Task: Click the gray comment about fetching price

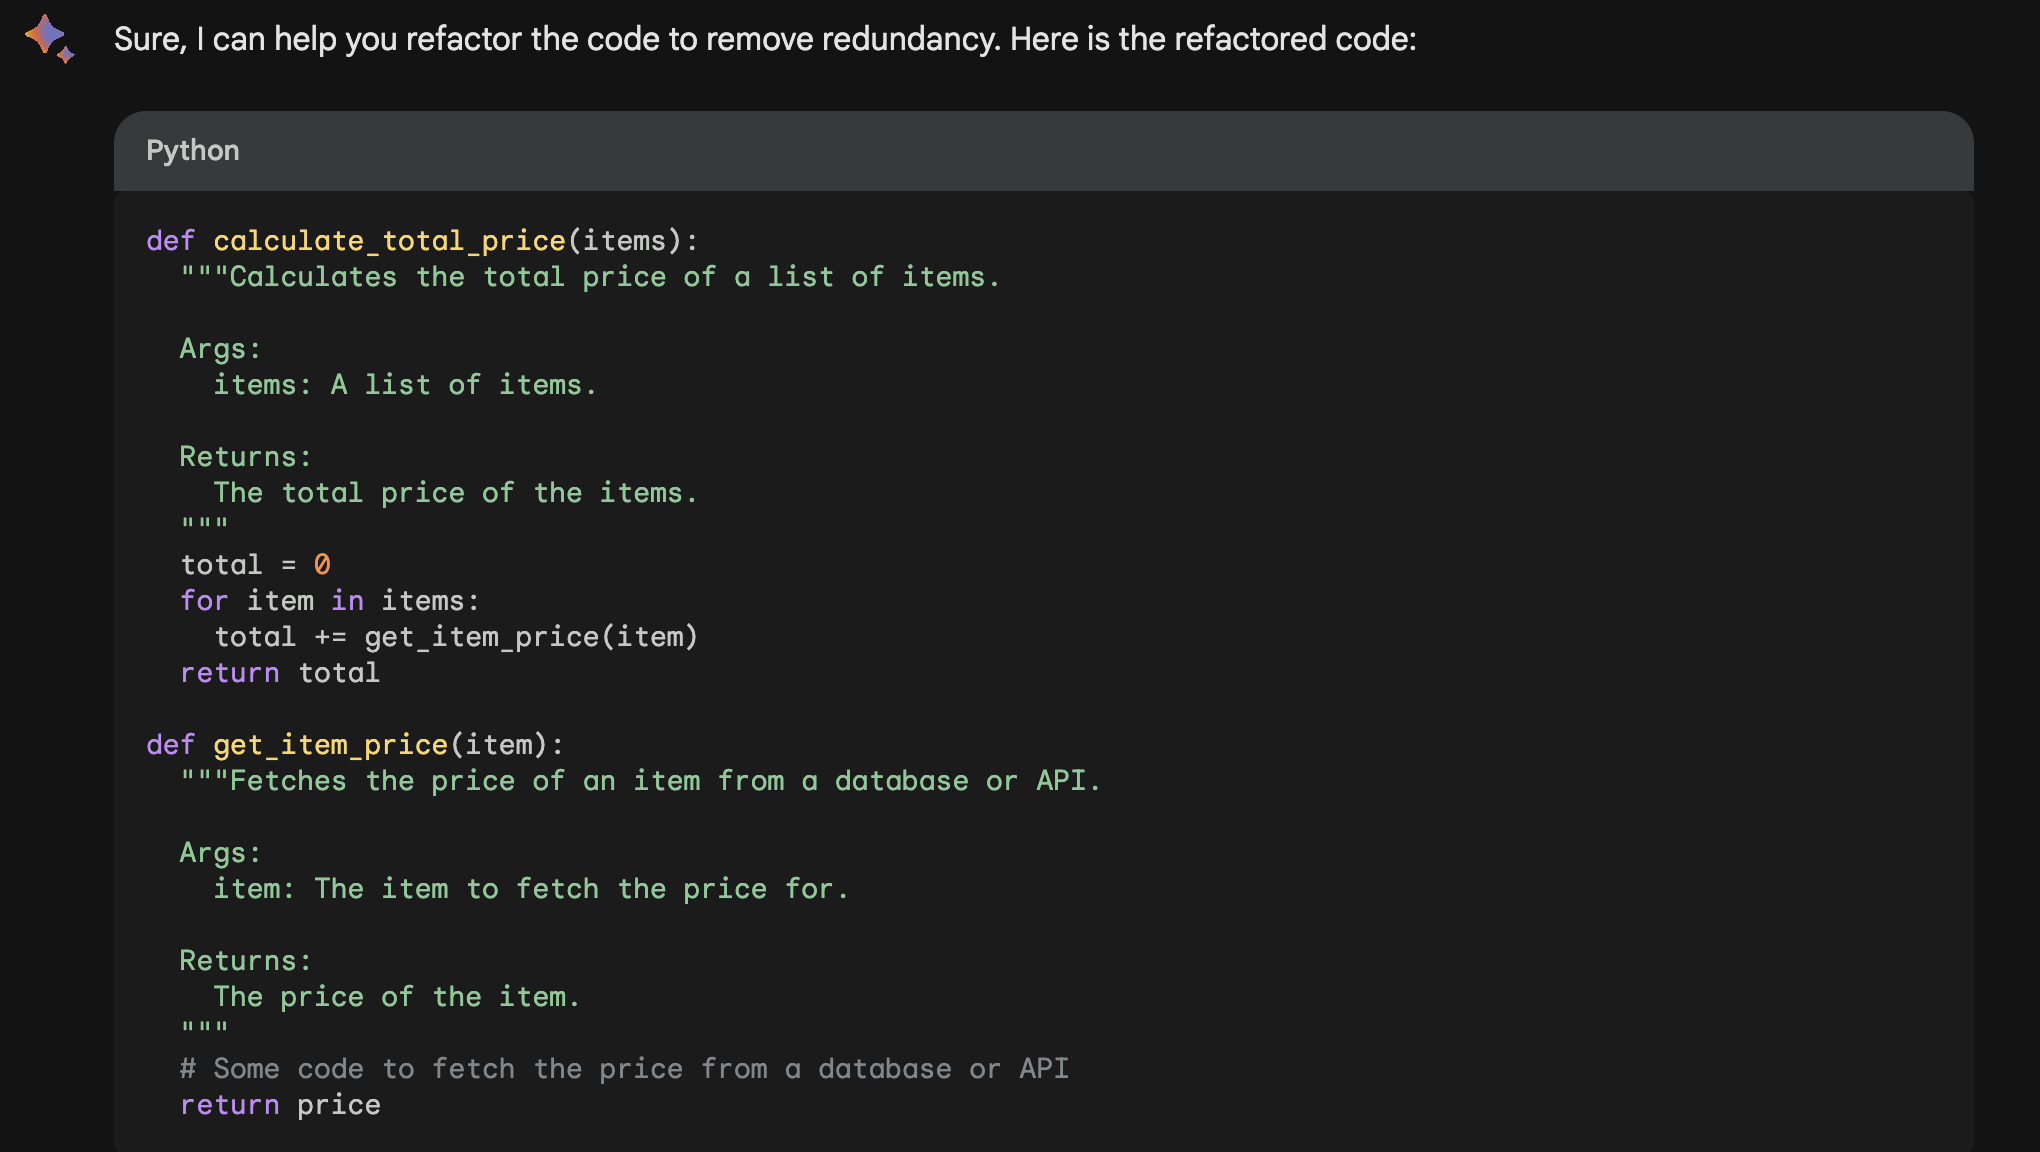Action: click(624, 1069)
